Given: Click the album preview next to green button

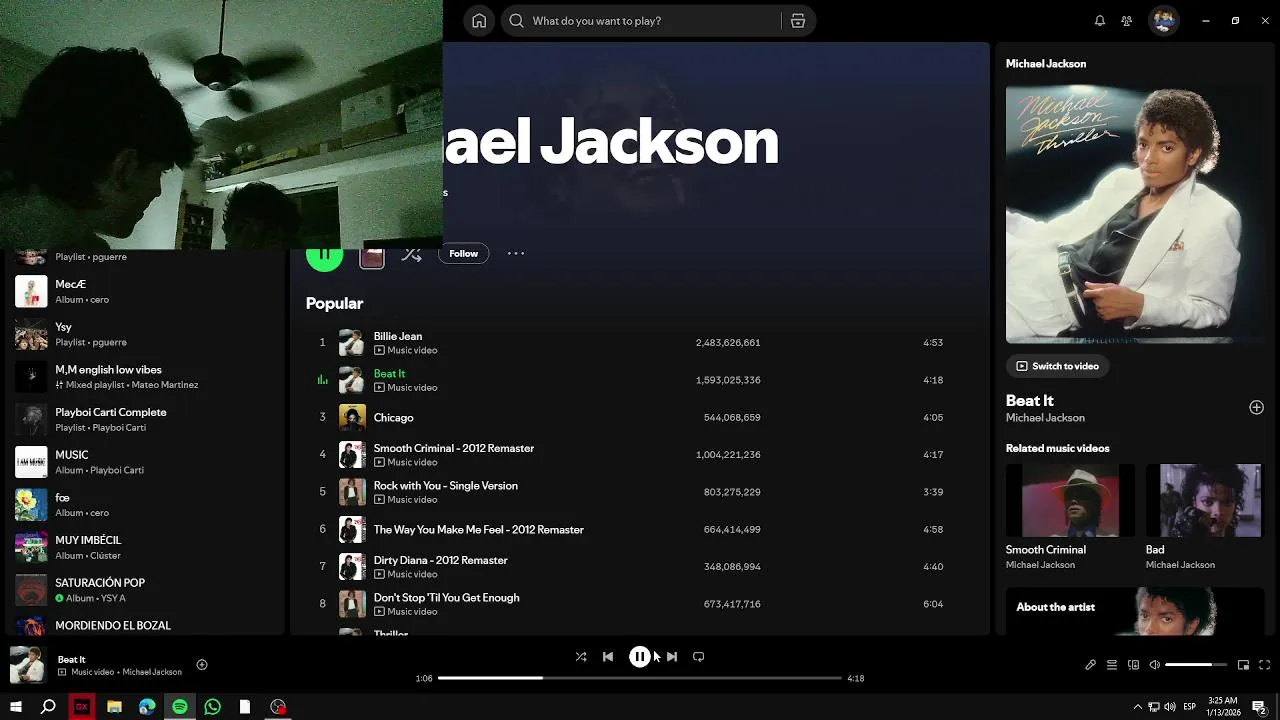Looking at the screenshot, I should 372,256.
